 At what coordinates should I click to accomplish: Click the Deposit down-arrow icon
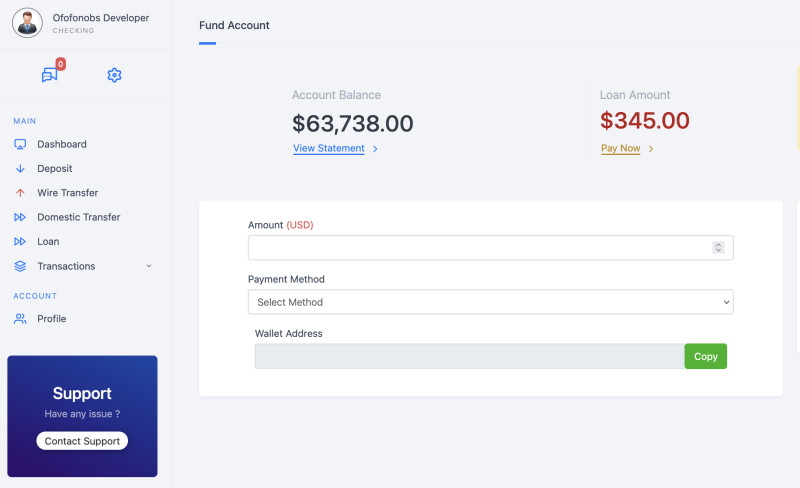click(20, 169)
